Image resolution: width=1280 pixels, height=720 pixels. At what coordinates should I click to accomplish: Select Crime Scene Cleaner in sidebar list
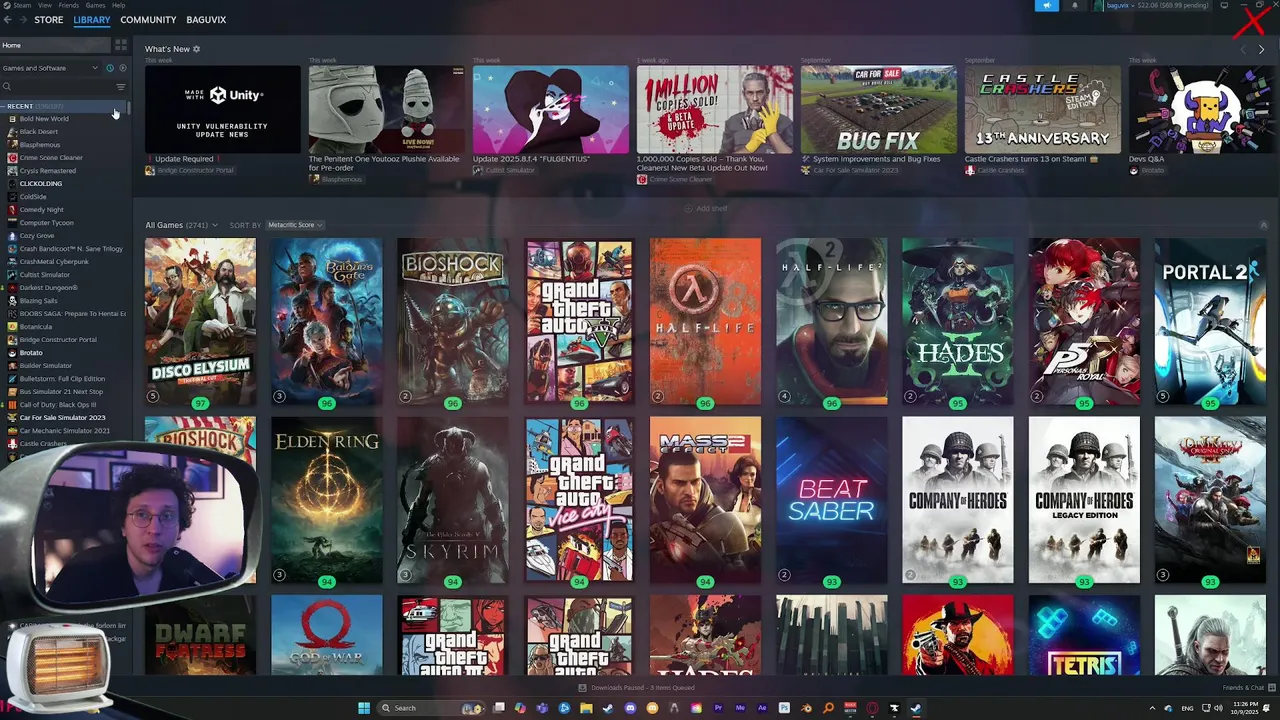pyautogui.click(x=51, y=158)
